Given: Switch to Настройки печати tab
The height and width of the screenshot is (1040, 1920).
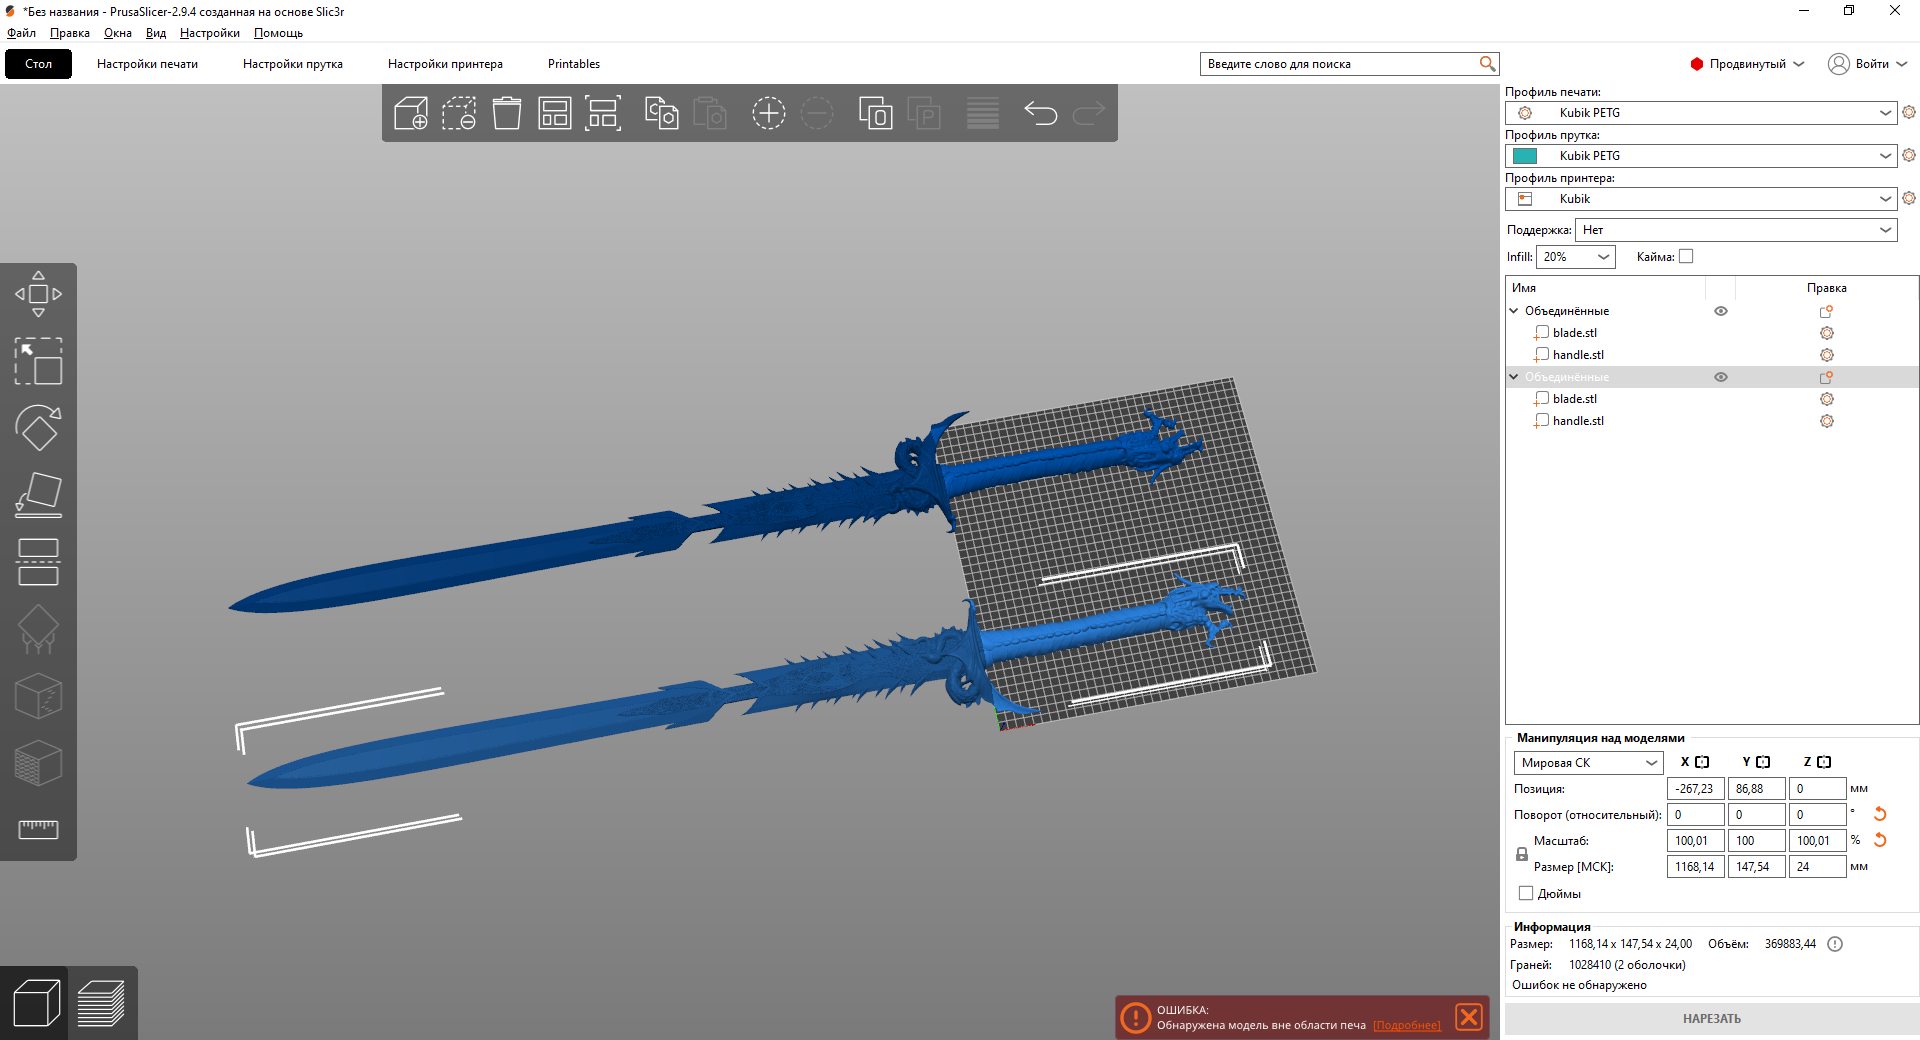Looking at the screenshot, I should tap(147, 64).
